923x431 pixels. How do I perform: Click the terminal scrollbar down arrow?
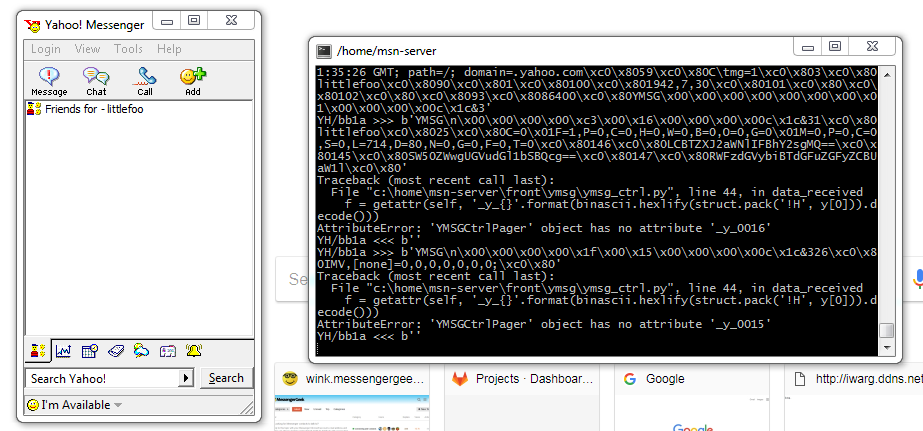[x=886, y=347]
